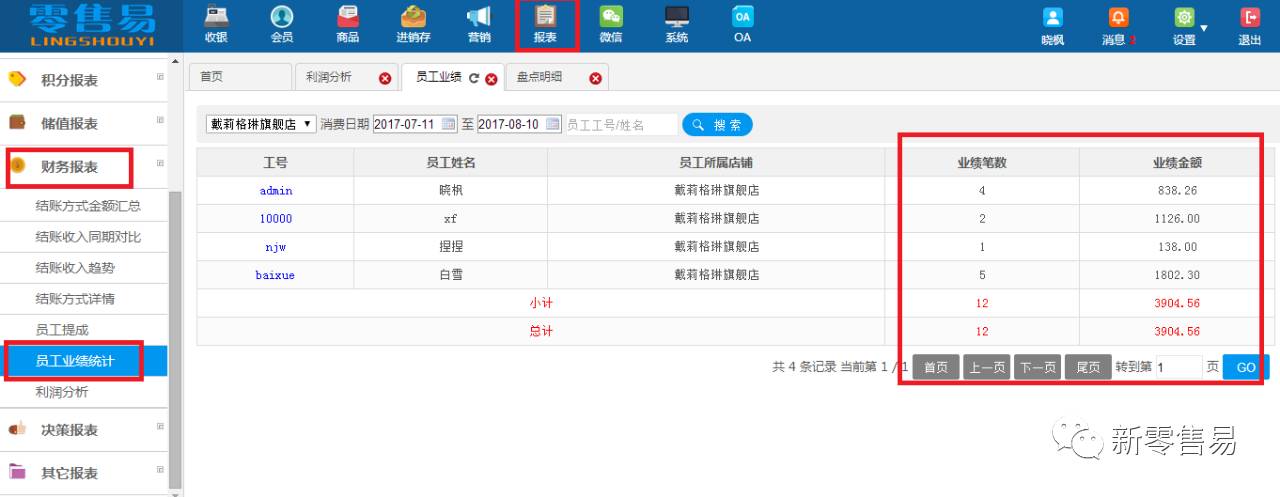
Task: Open the 消息 messages bell icon
Action: point(1118,27)
